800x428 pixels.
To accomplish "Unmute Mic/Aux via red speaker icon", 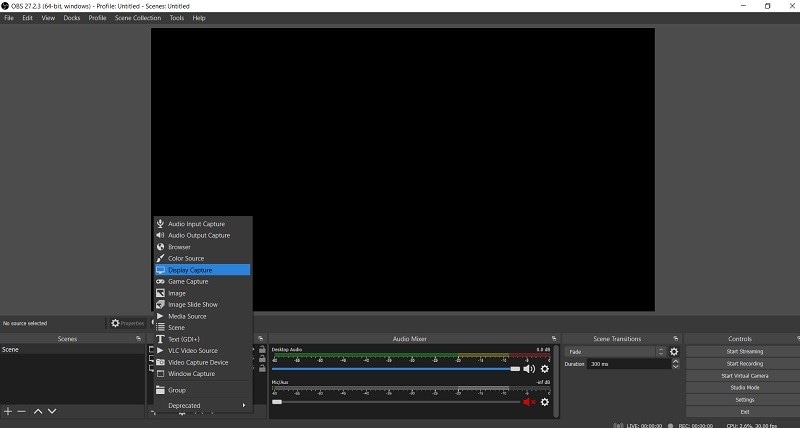I will (x=529, y=402).
